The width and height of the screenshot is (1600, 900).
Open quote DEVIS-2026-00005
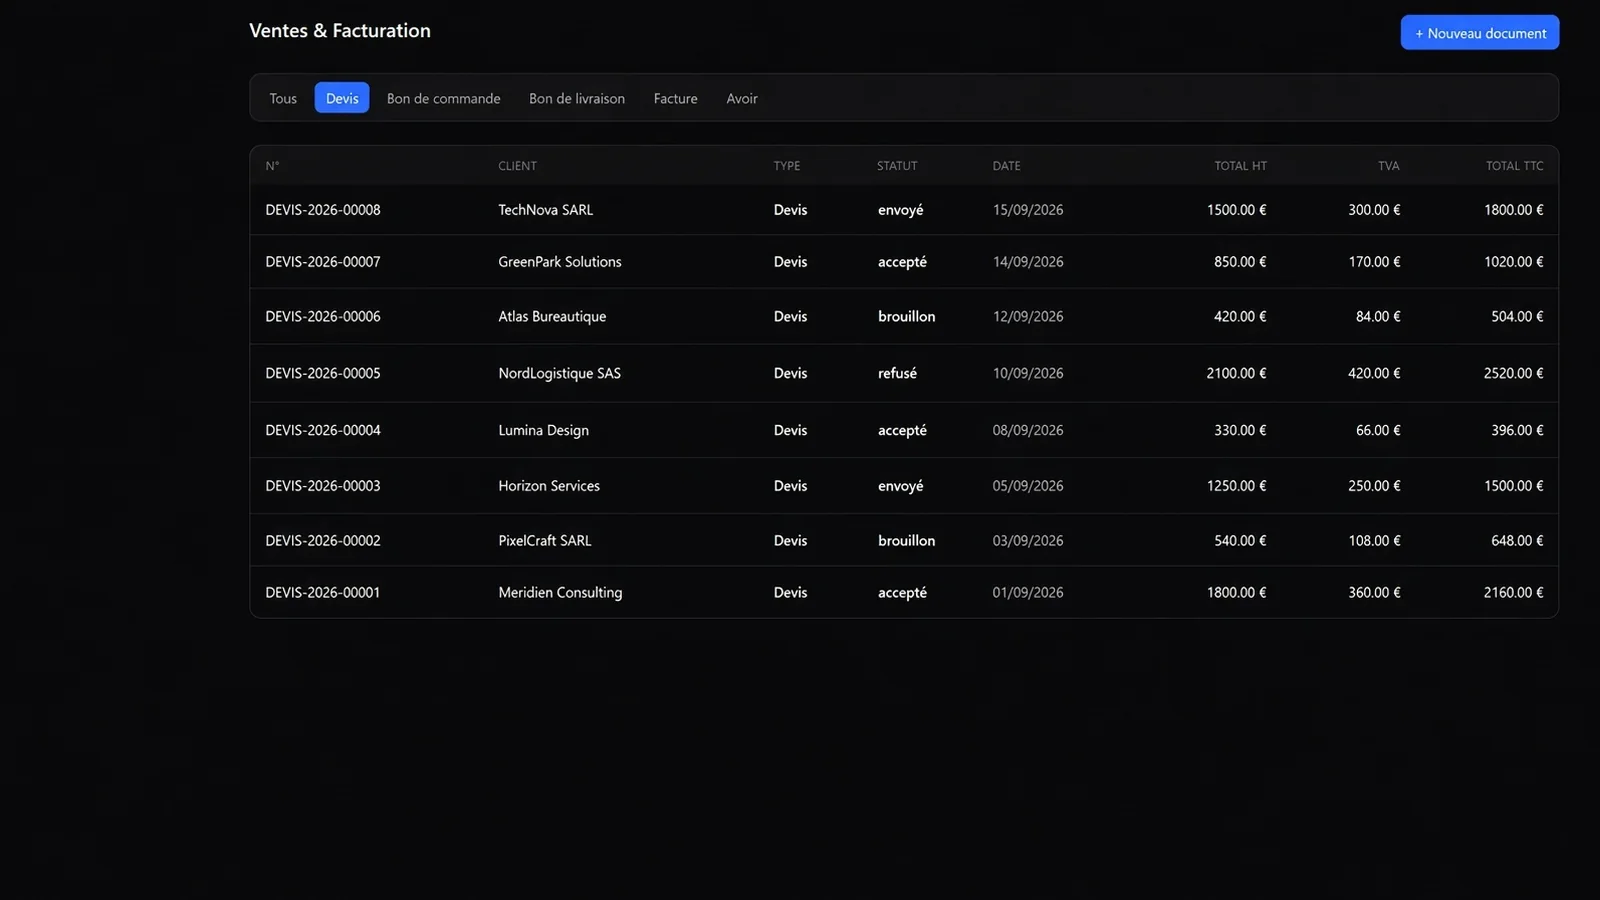pyautogui.click(x=323, y=373)
